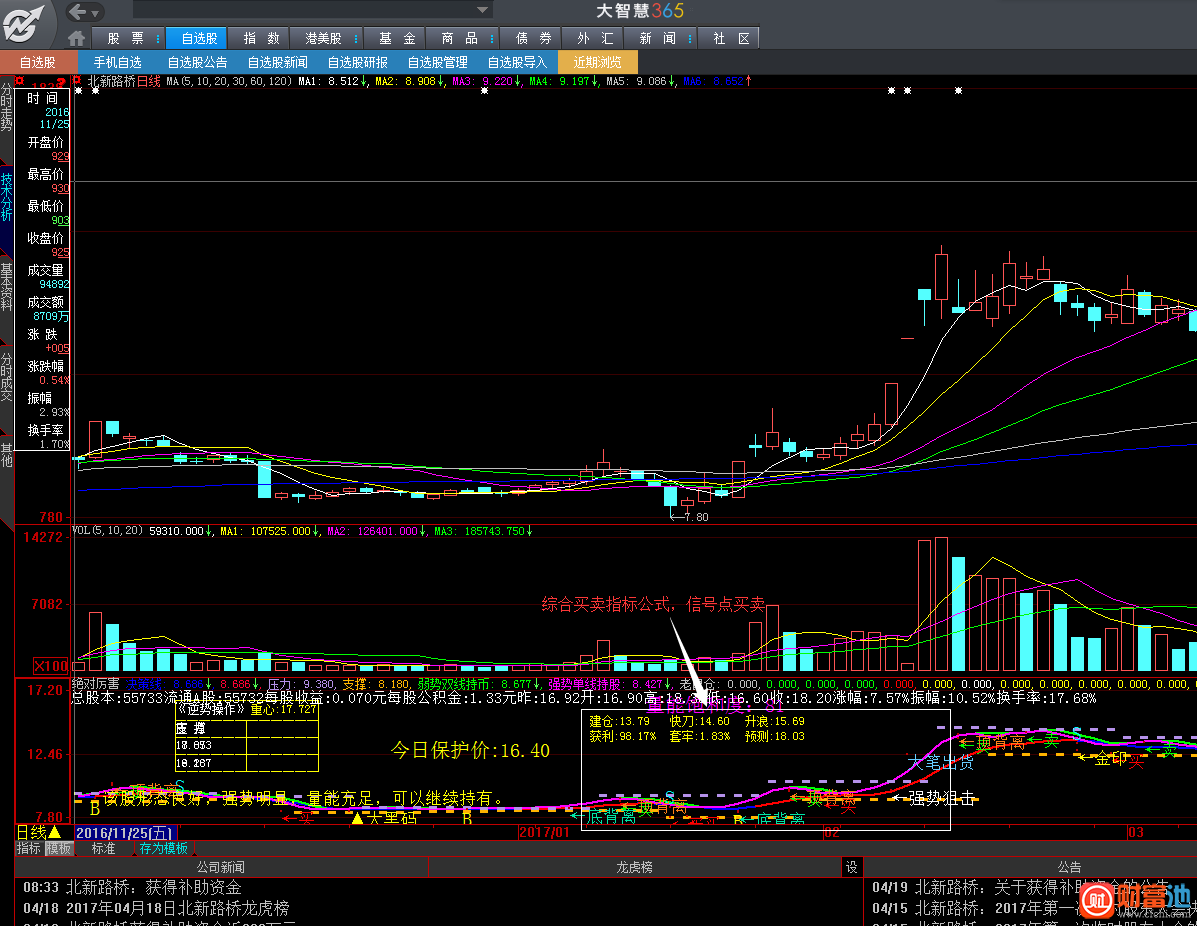The image size is (1197, 926).
Task: Expand the top search box dropdown arrow
Action: (x=482, y=10)
